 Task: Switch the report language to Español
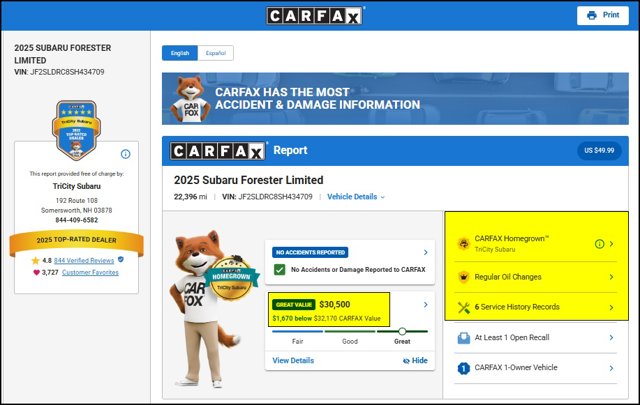pyautogui.click(x=216, y=53)
